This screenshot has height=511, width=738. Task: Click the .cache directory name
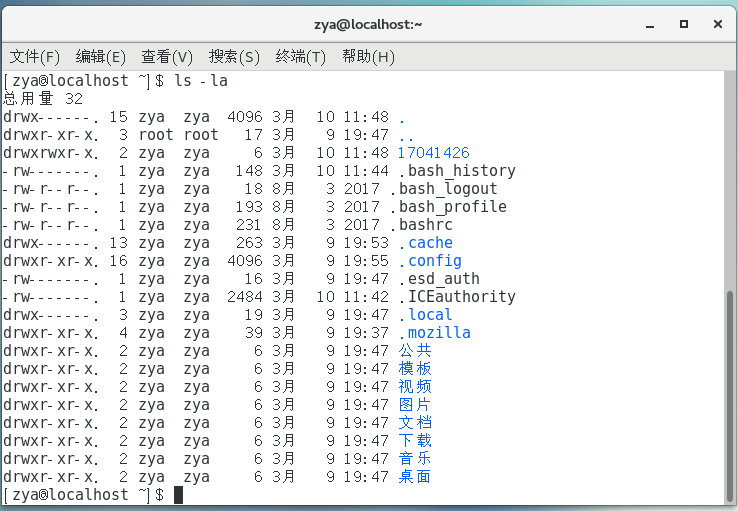pyautogui.click(x=425, y=243)
